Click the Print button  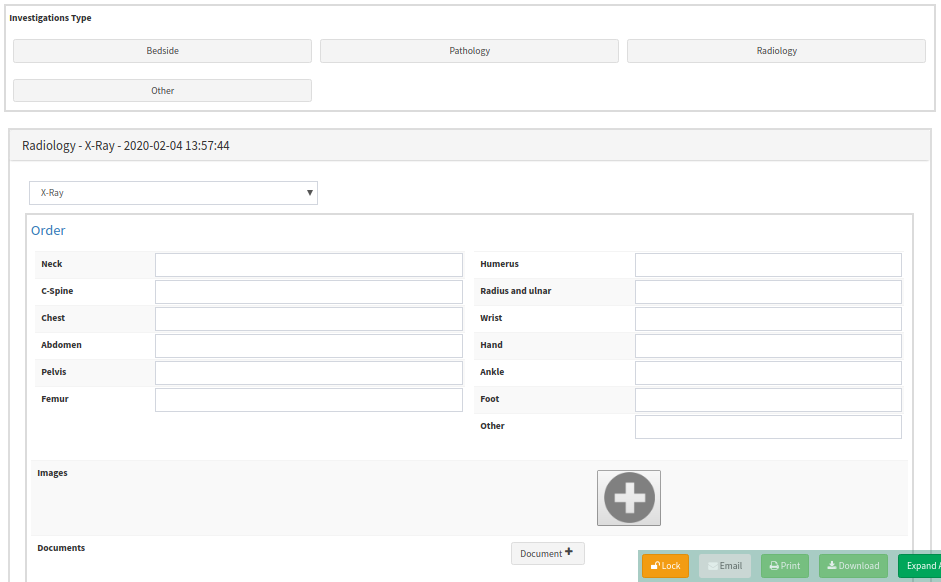[x=784, y=566]
